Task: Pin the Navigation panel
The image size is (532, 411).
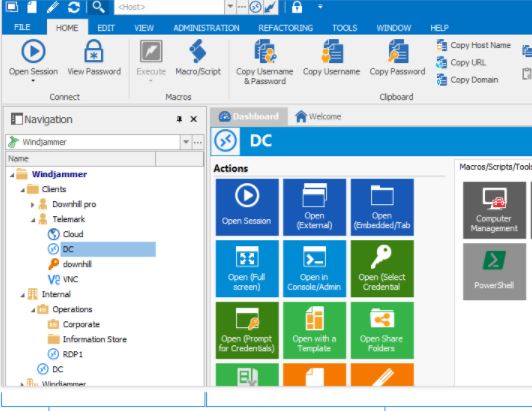Action: (x=179, y=119)
